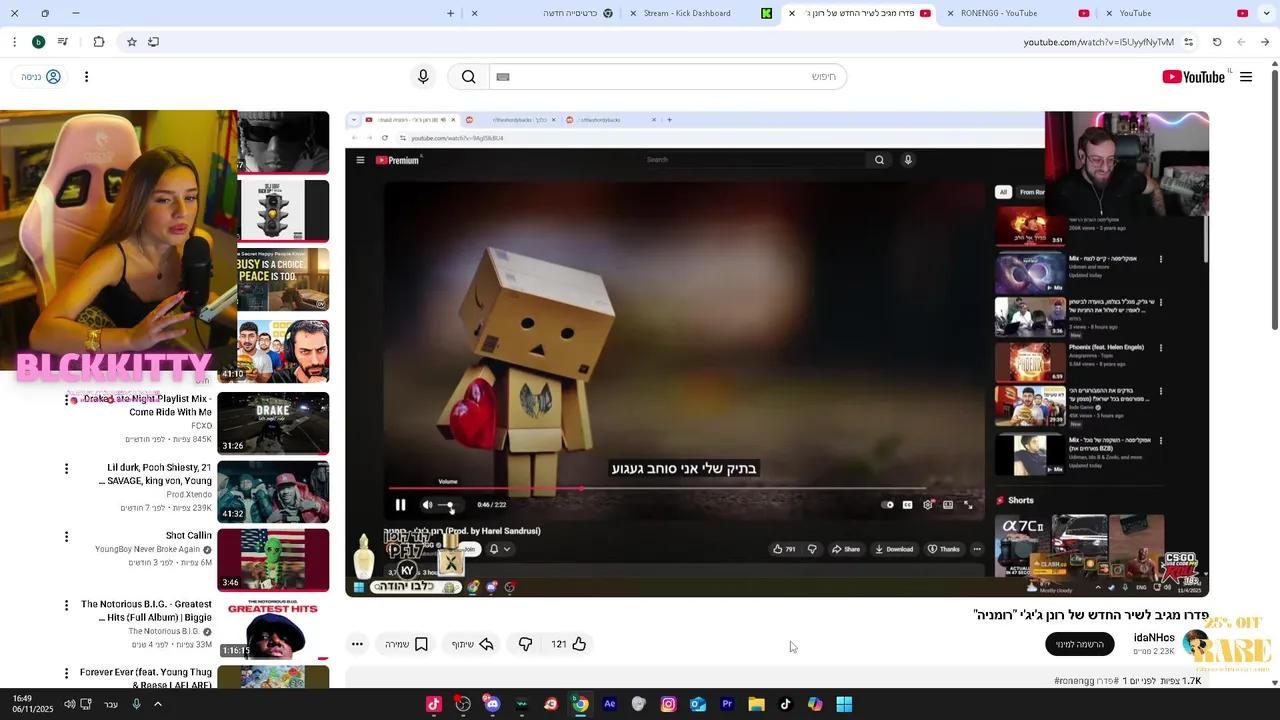
Task: Click the magnifier search button
Action: 468,77
